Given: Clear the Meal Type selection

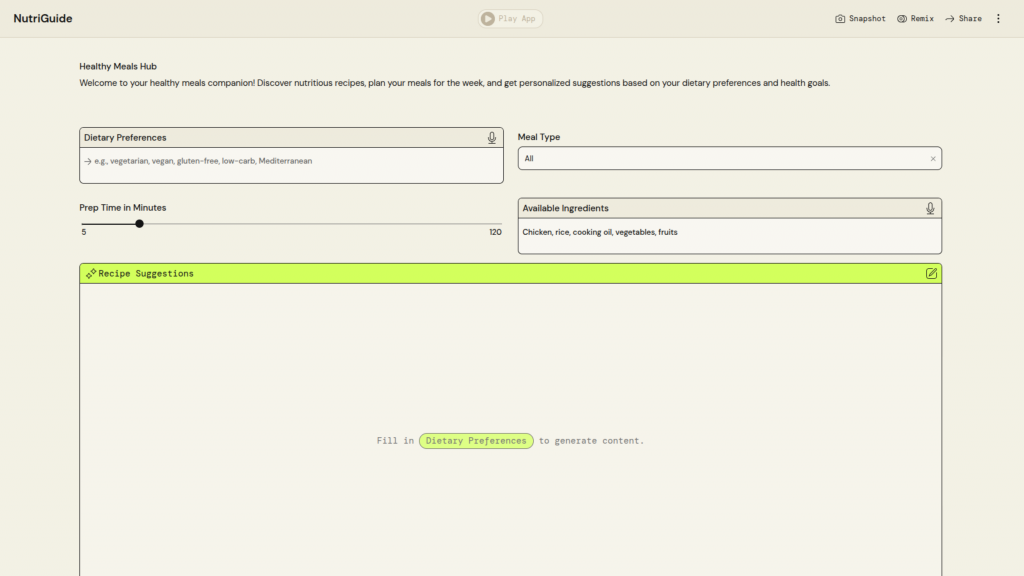Looking at the screenshot, I should (933, 158).
